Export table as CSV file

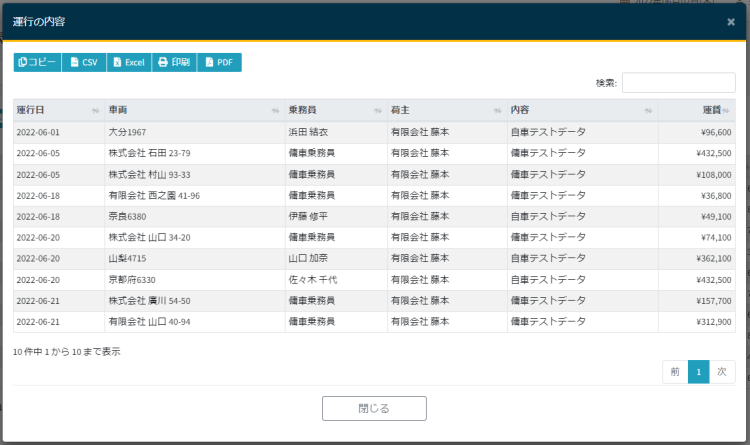pos(84,62)
